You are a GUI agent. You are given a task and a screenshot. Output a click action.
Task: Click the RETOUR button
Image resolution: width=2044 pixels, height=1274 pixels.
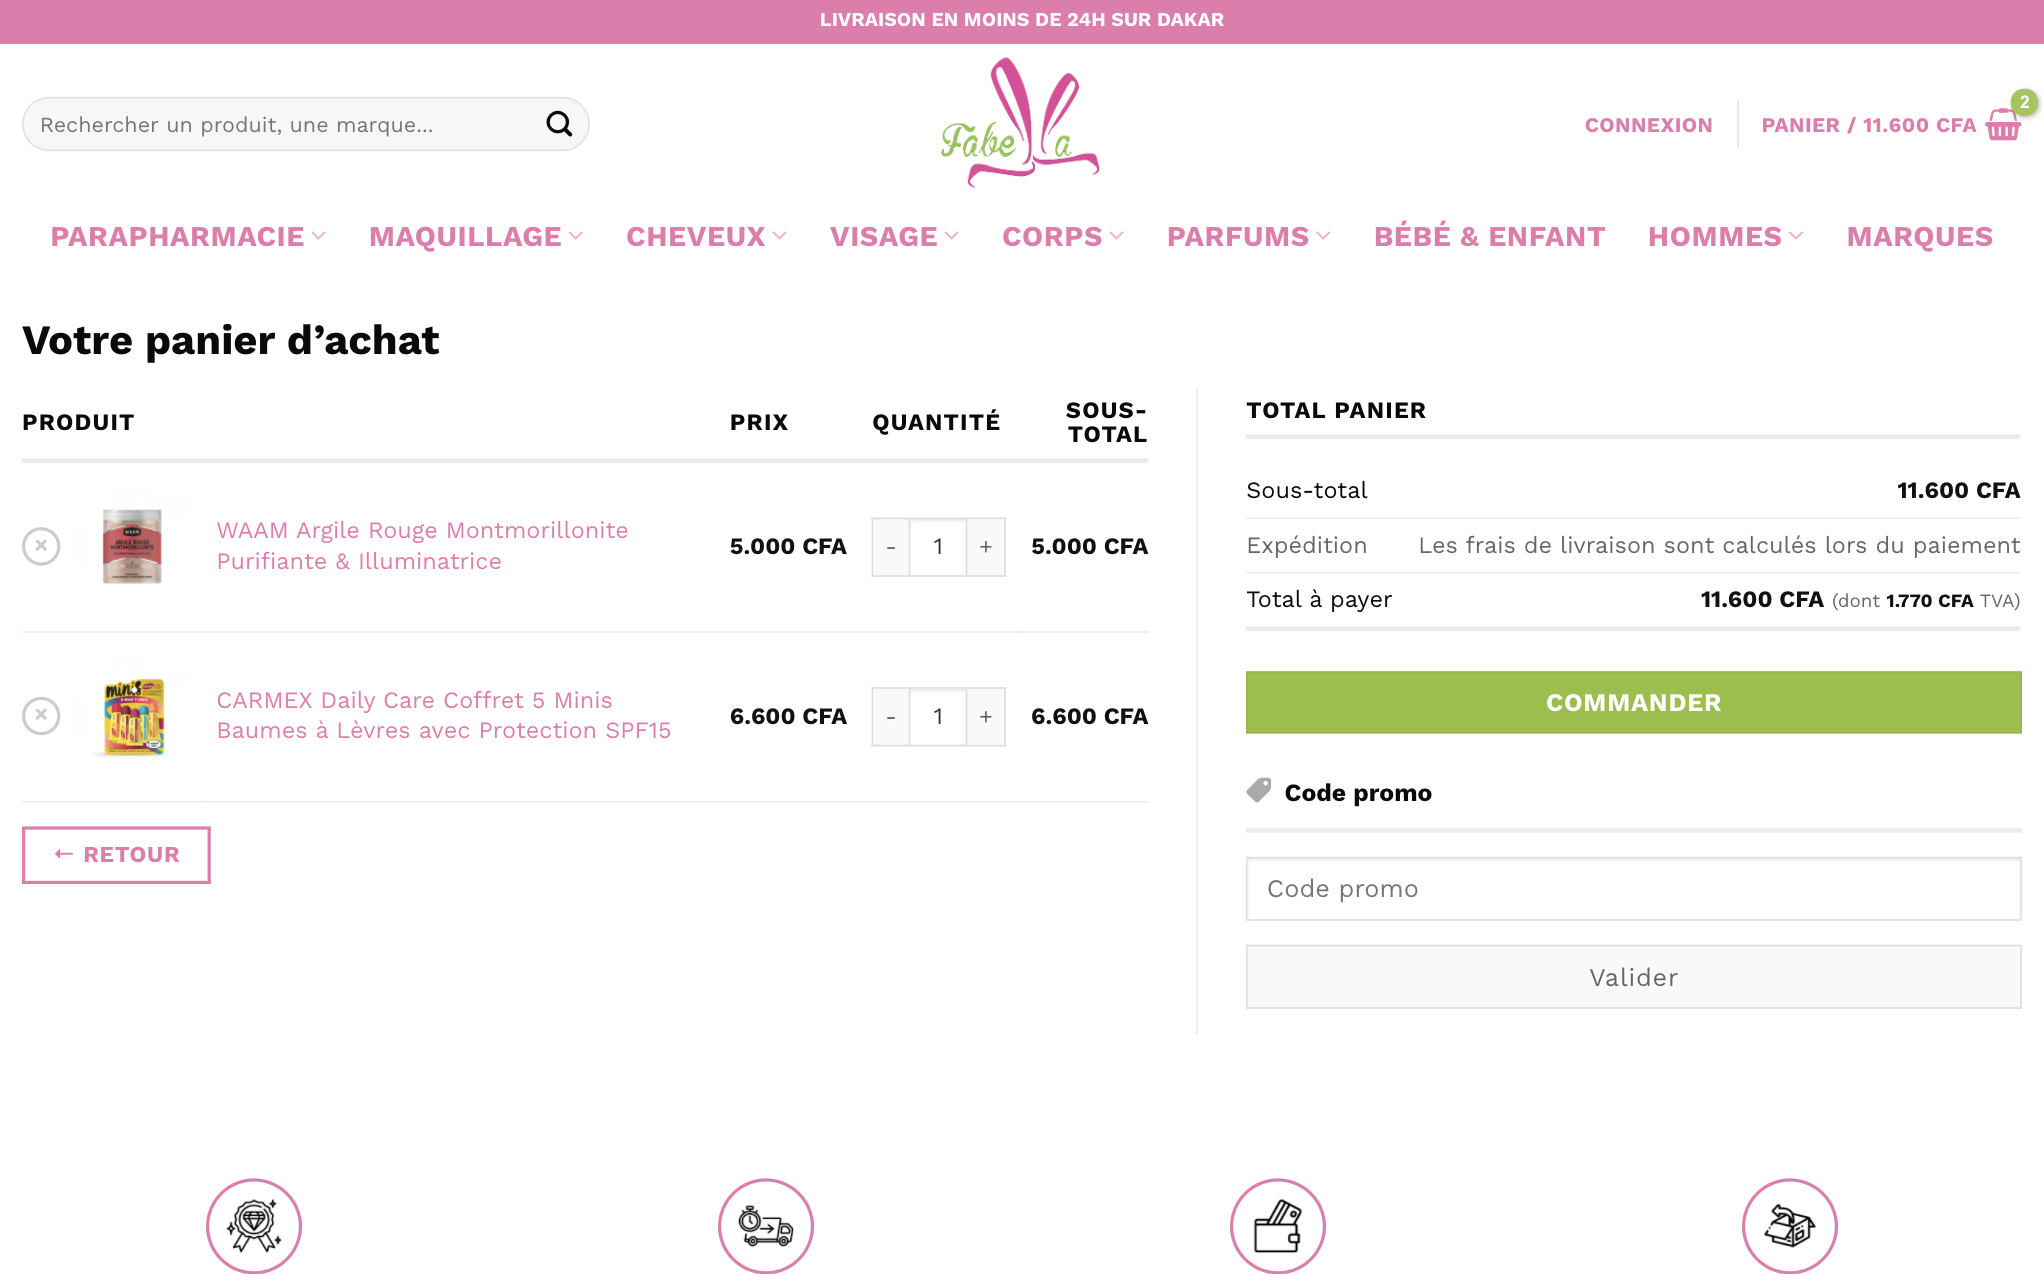click(x=116, y=855)
